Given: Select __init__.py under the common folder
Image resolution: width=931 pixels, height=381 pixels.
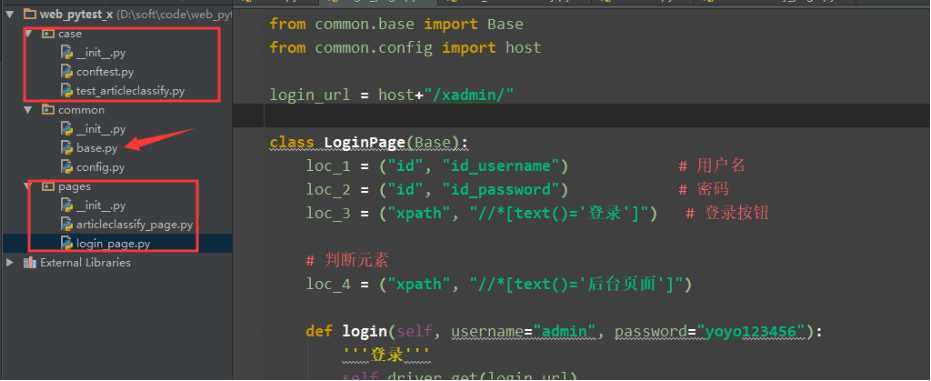Looking at the screenshot, I should click(101, 129).
